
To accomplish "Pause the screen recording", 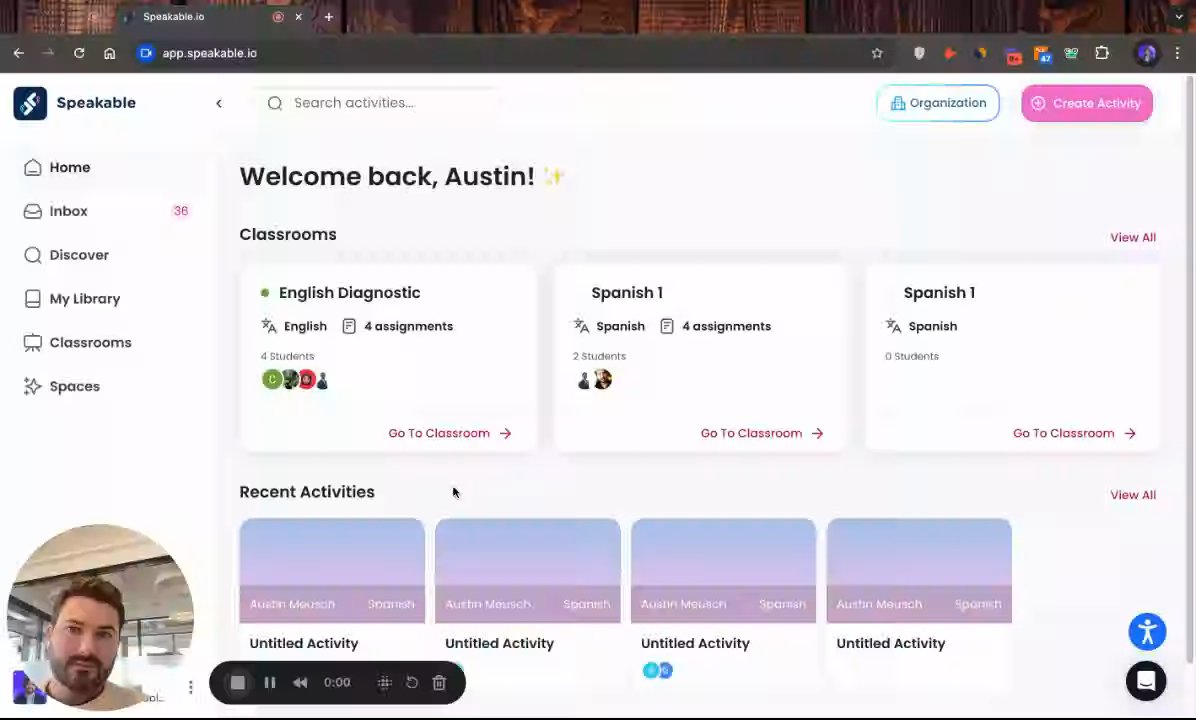I will (x=269, y=683).
